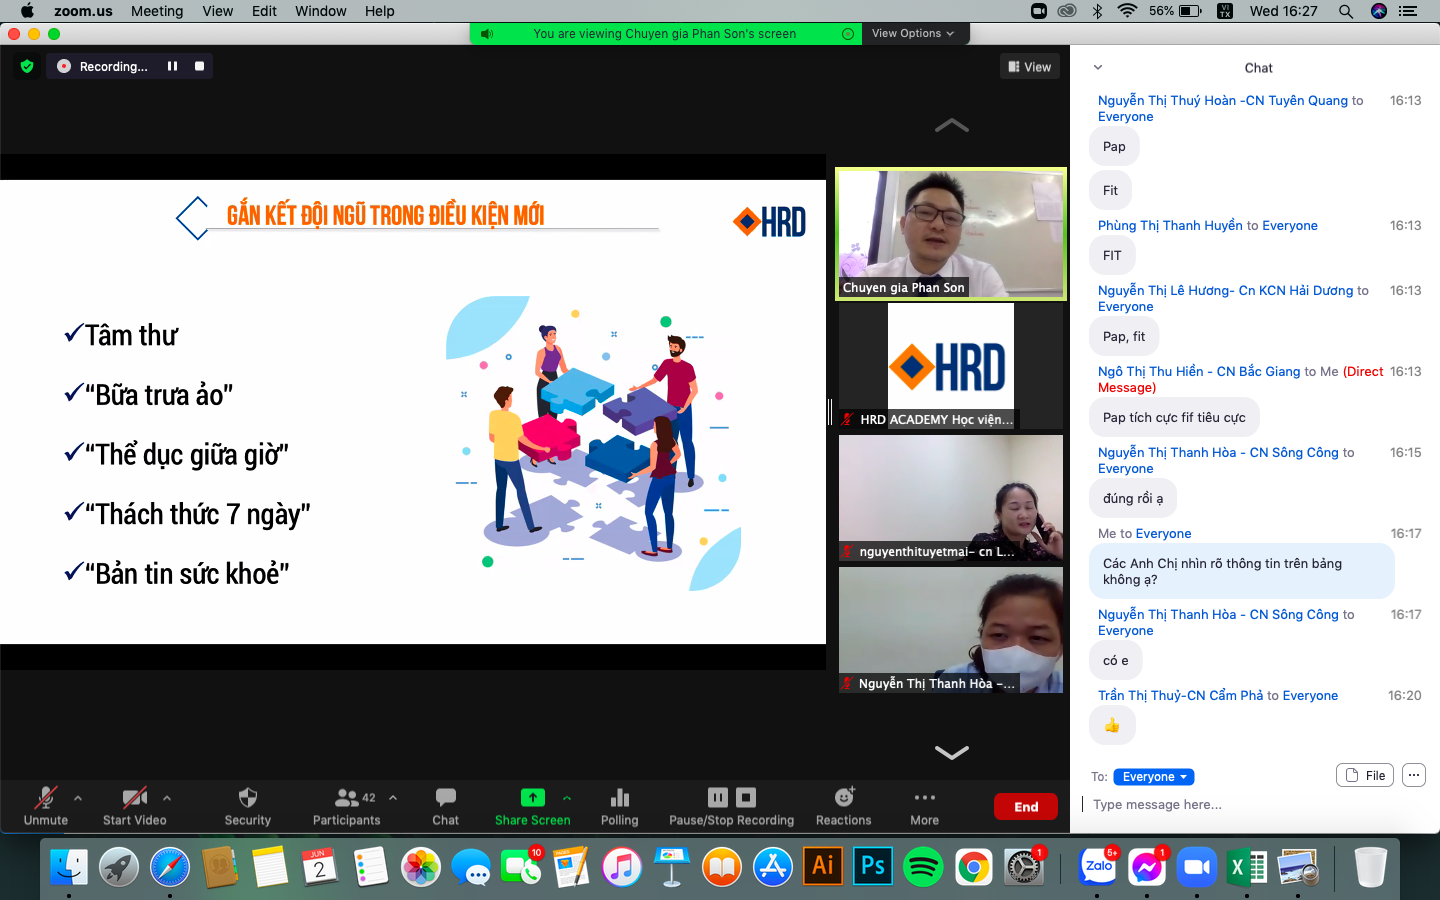Open the Polling panel

point(620,806)
